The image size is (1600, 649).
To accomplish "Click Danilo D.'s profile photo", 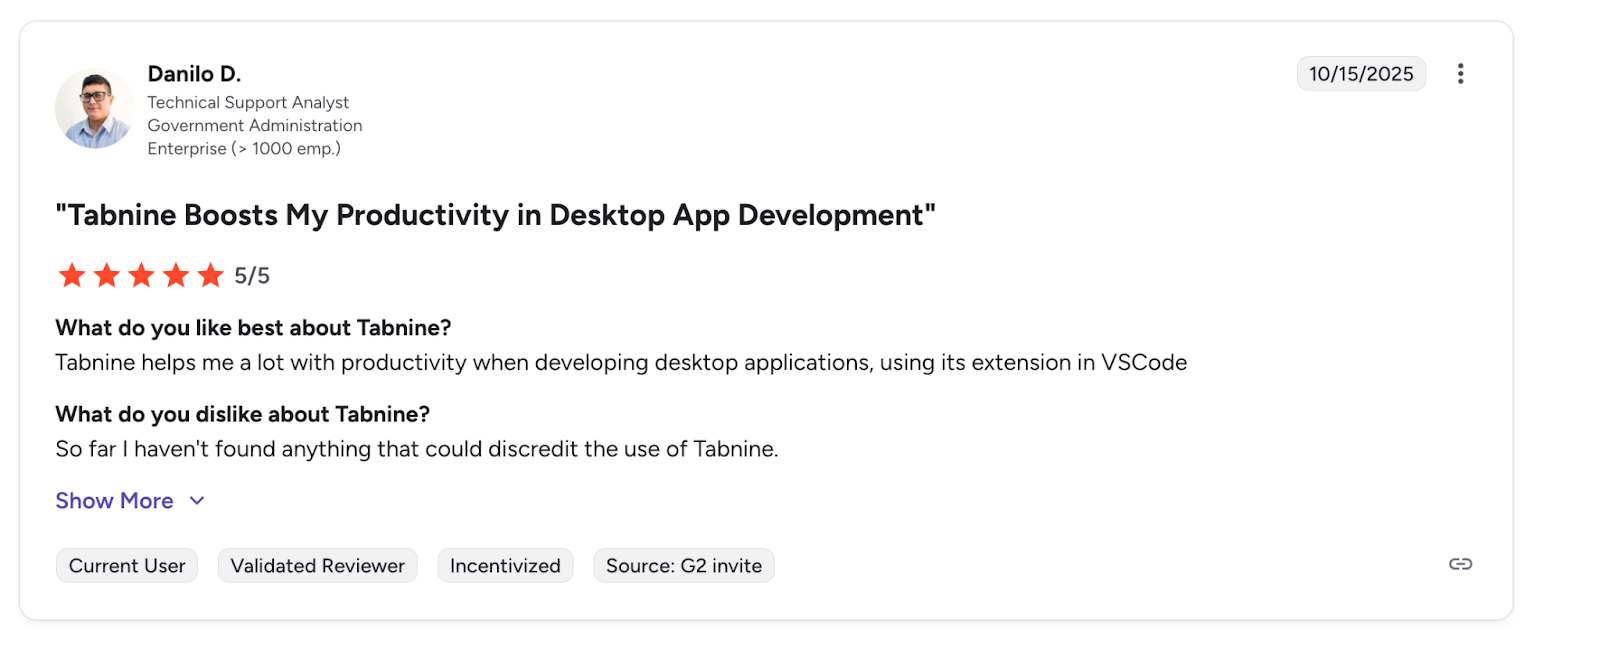I will tap(95, 109).
